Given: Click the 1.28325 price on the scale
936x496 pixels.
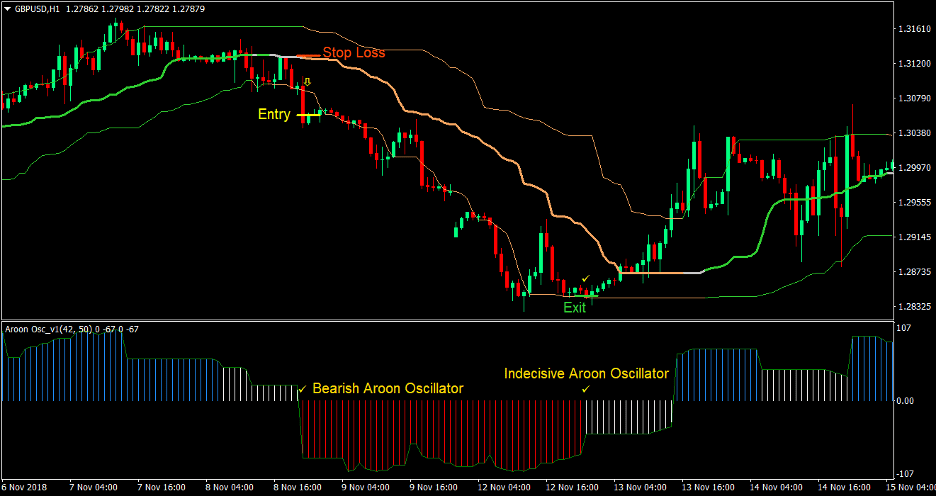Looking at the screenshot, I should 912,307.
